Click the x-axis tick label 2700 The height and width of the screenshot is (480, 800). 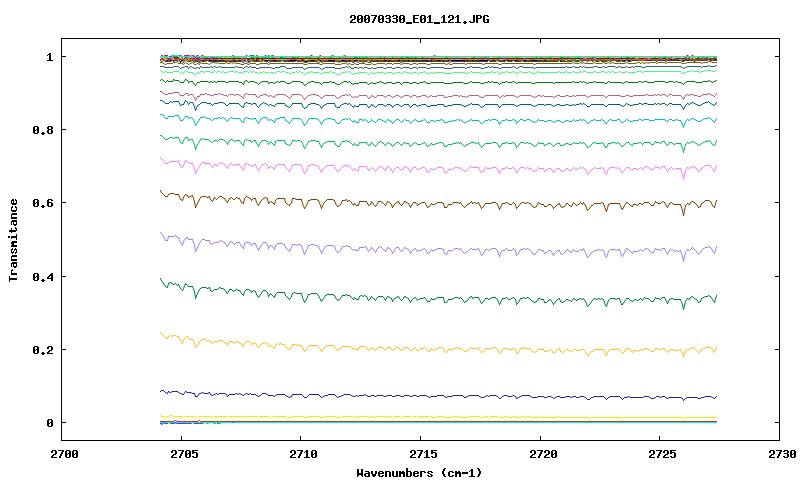point(64,454)
